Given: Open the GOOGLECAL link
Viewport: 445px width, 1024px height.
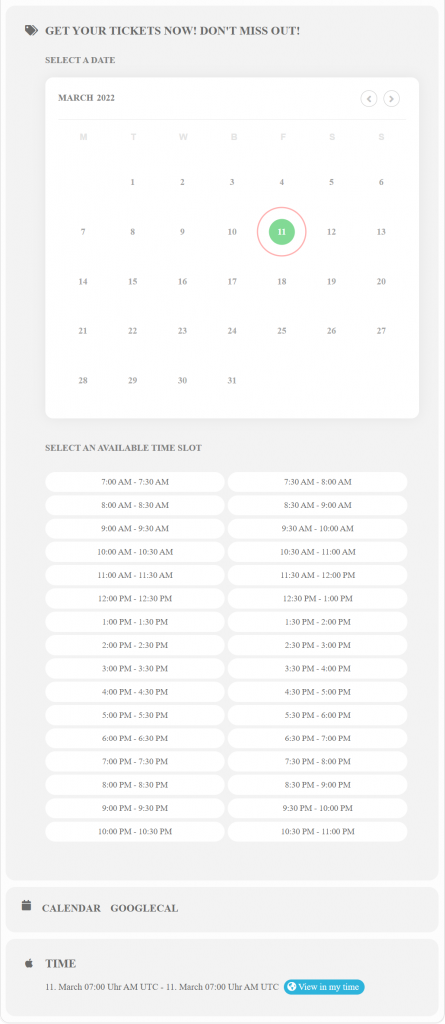Looking at the screenshot, I should tap(144, 908).
